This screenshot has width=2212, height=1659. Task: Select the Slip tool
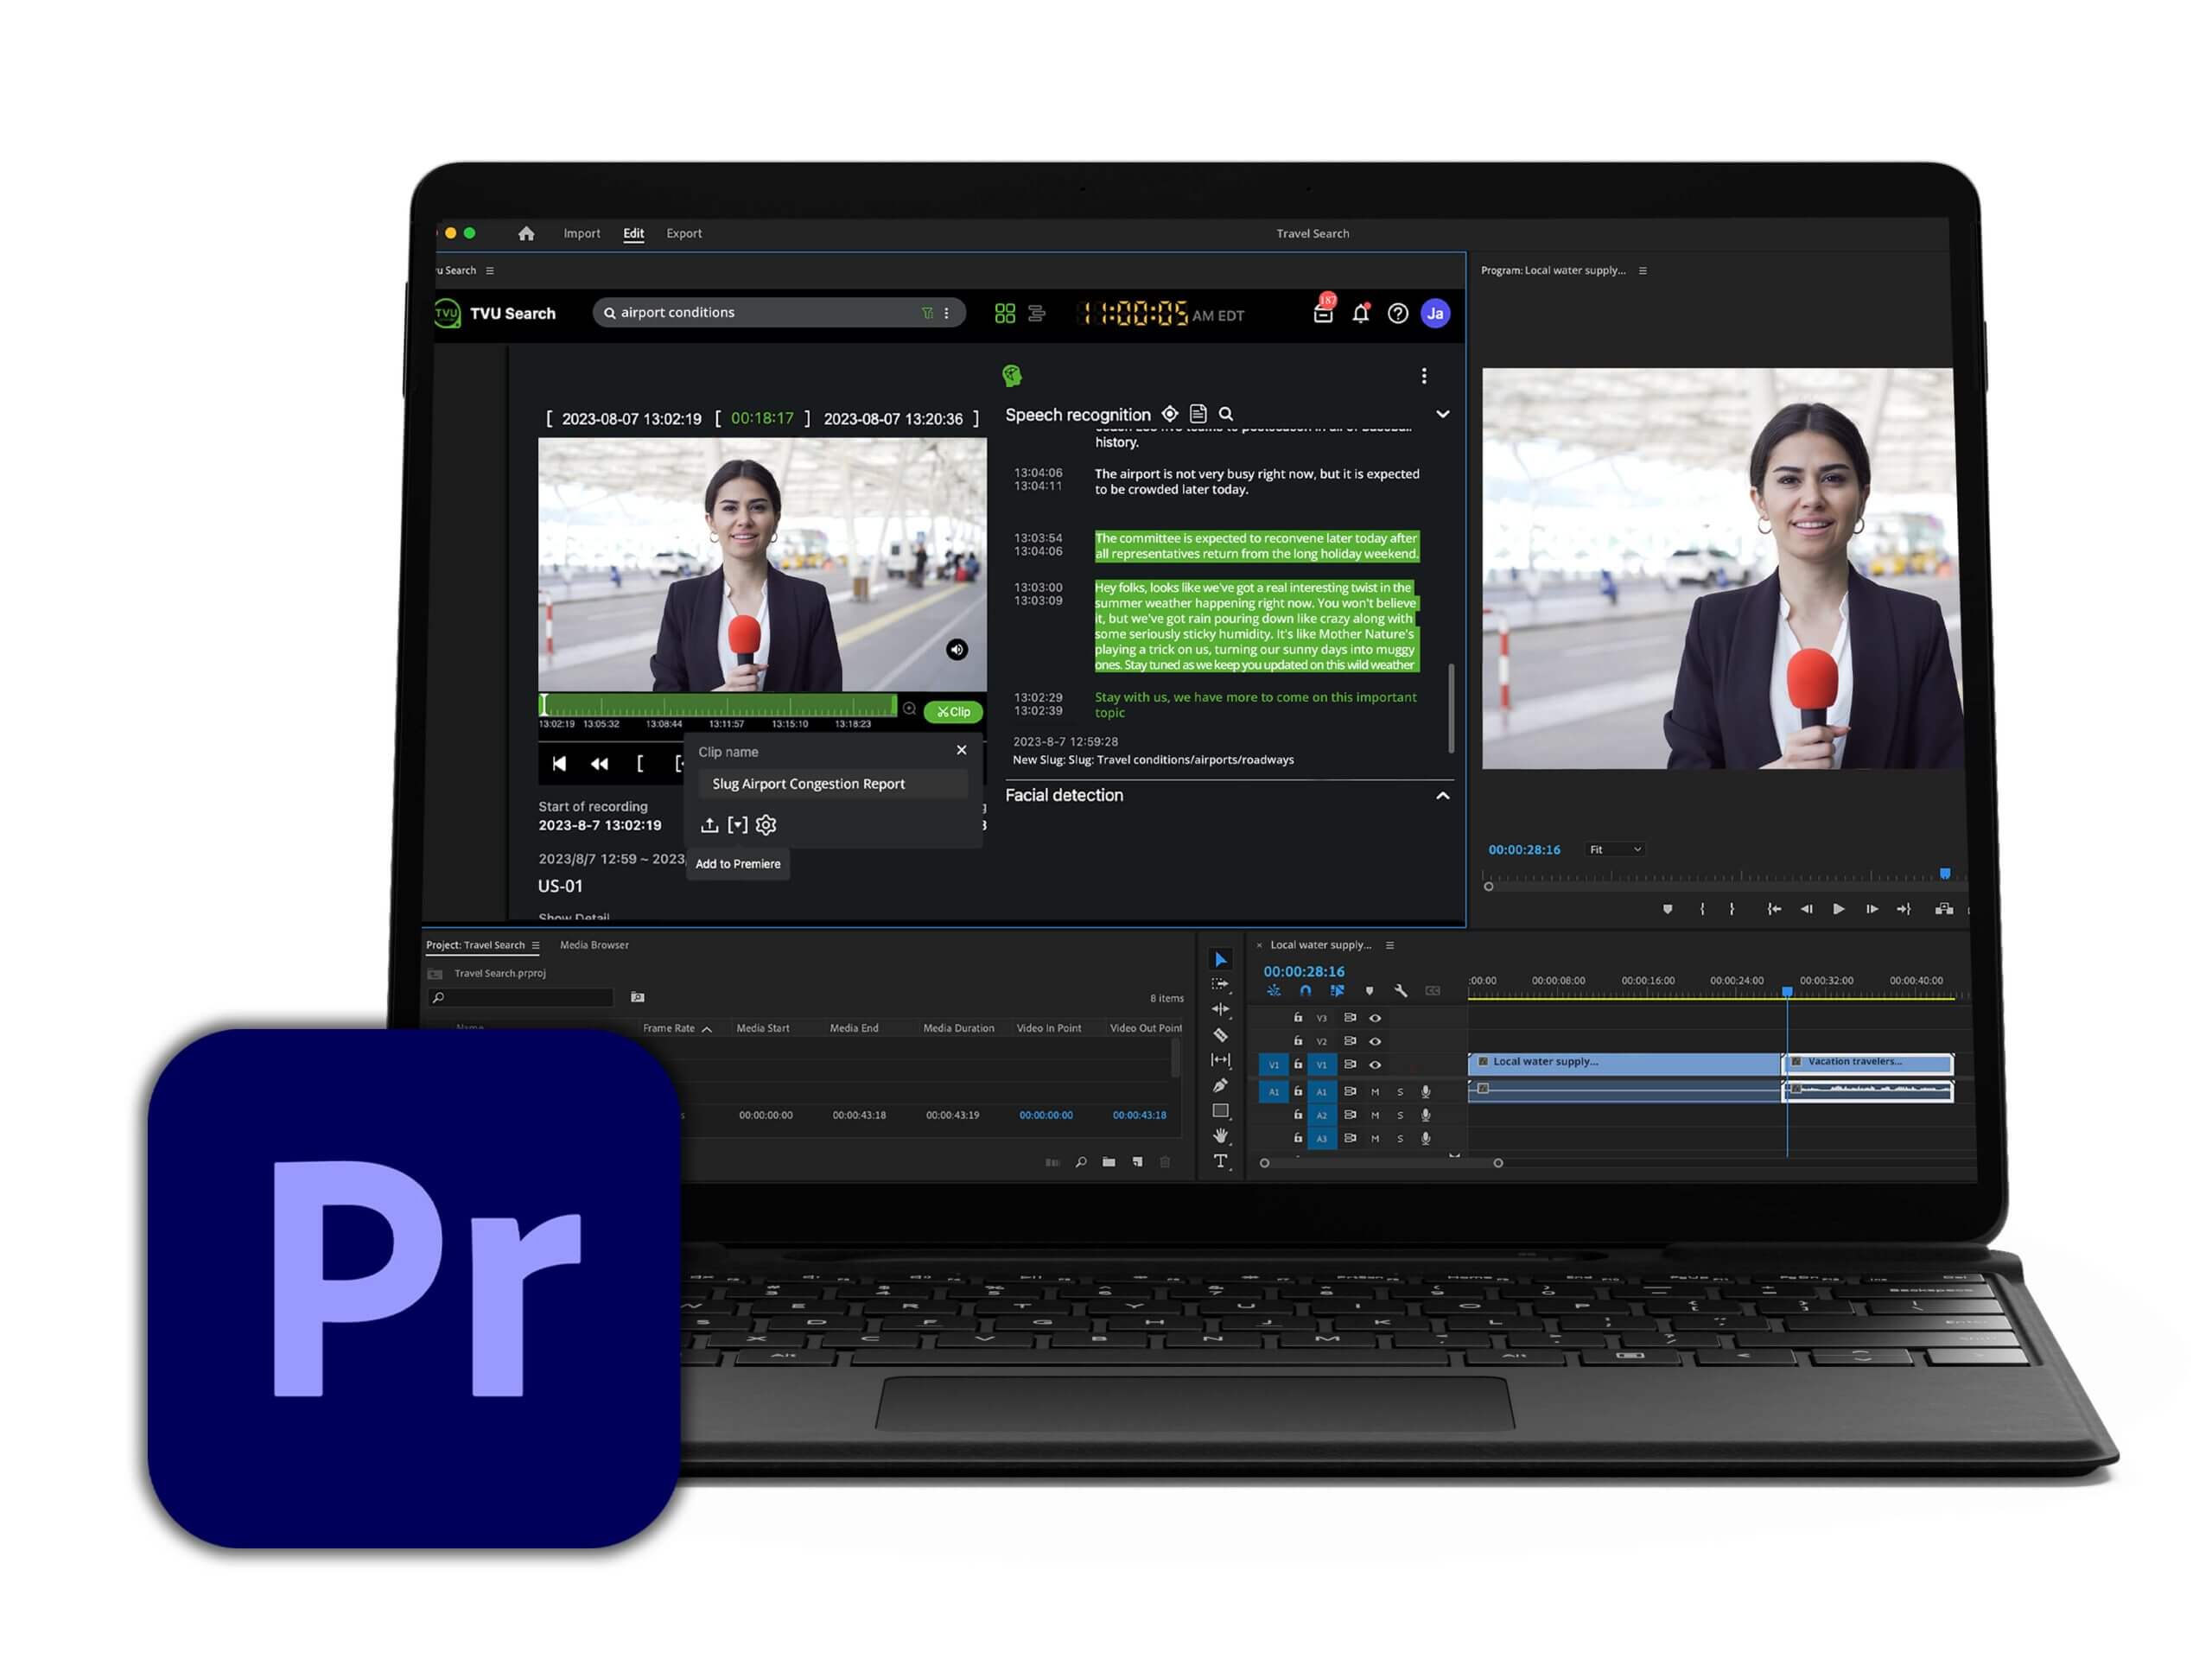click(x=1220, y=1060)
